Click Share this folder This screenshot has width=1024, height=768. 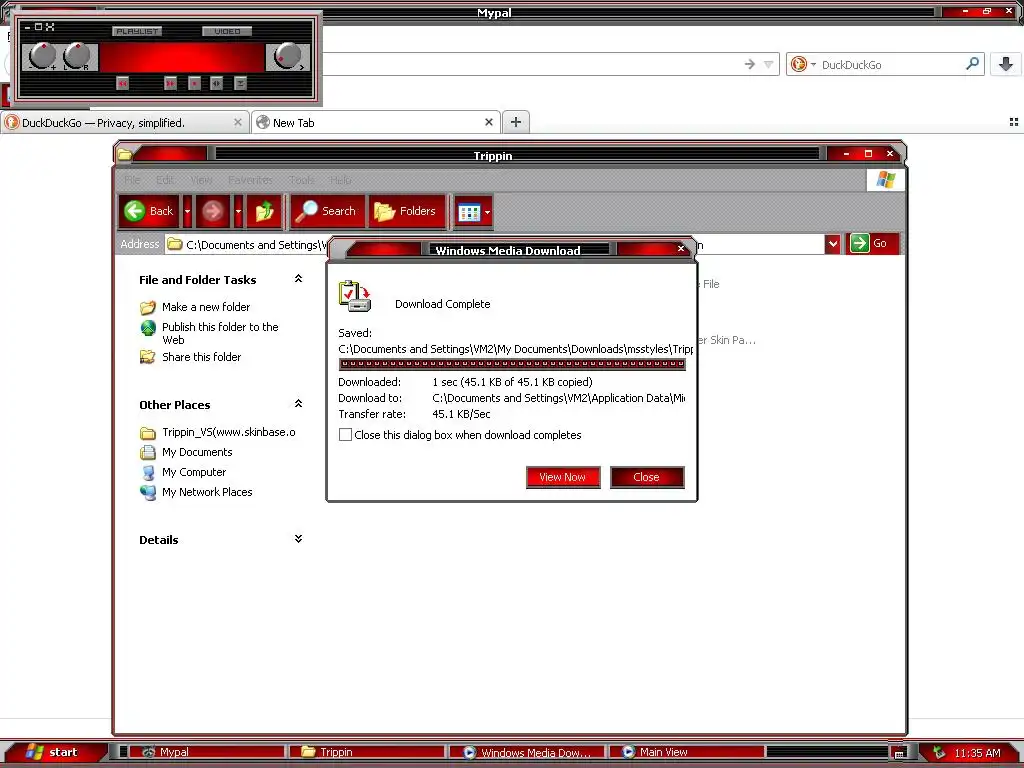[x=201, y=357]
